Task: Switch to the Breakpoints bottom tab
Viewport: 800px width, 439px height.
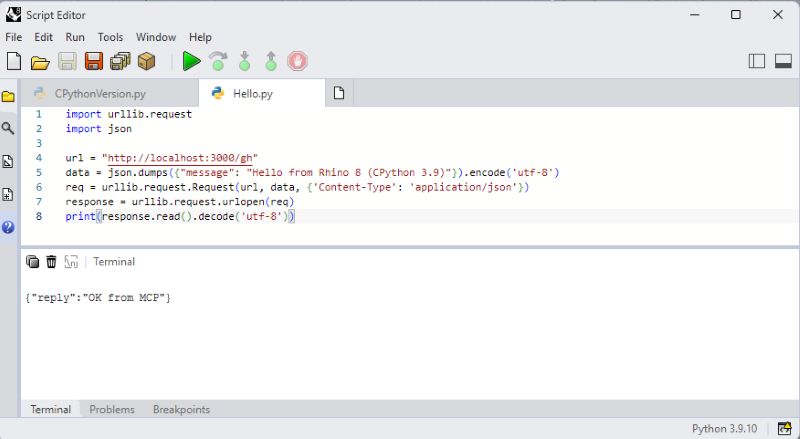Action: (181, 409)
